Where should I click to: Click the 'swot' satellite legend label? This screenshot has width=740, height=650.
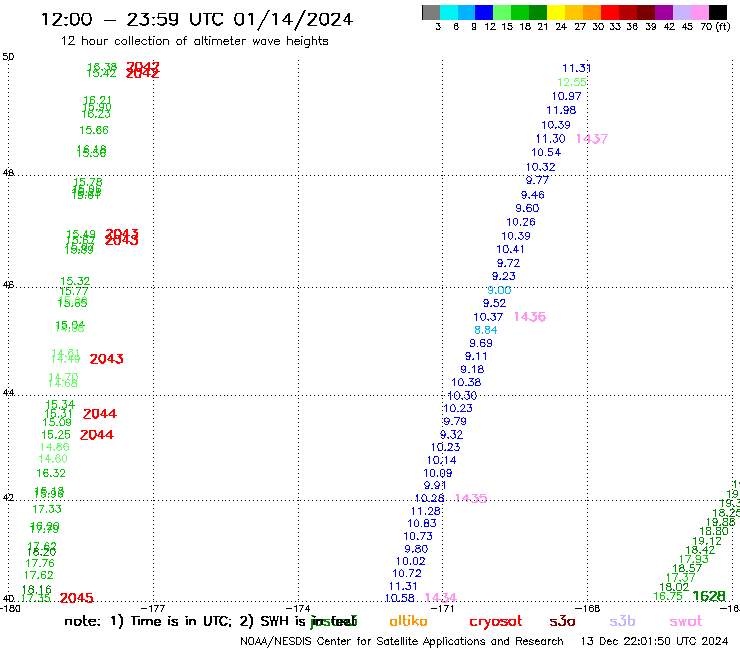click(686, 622)
